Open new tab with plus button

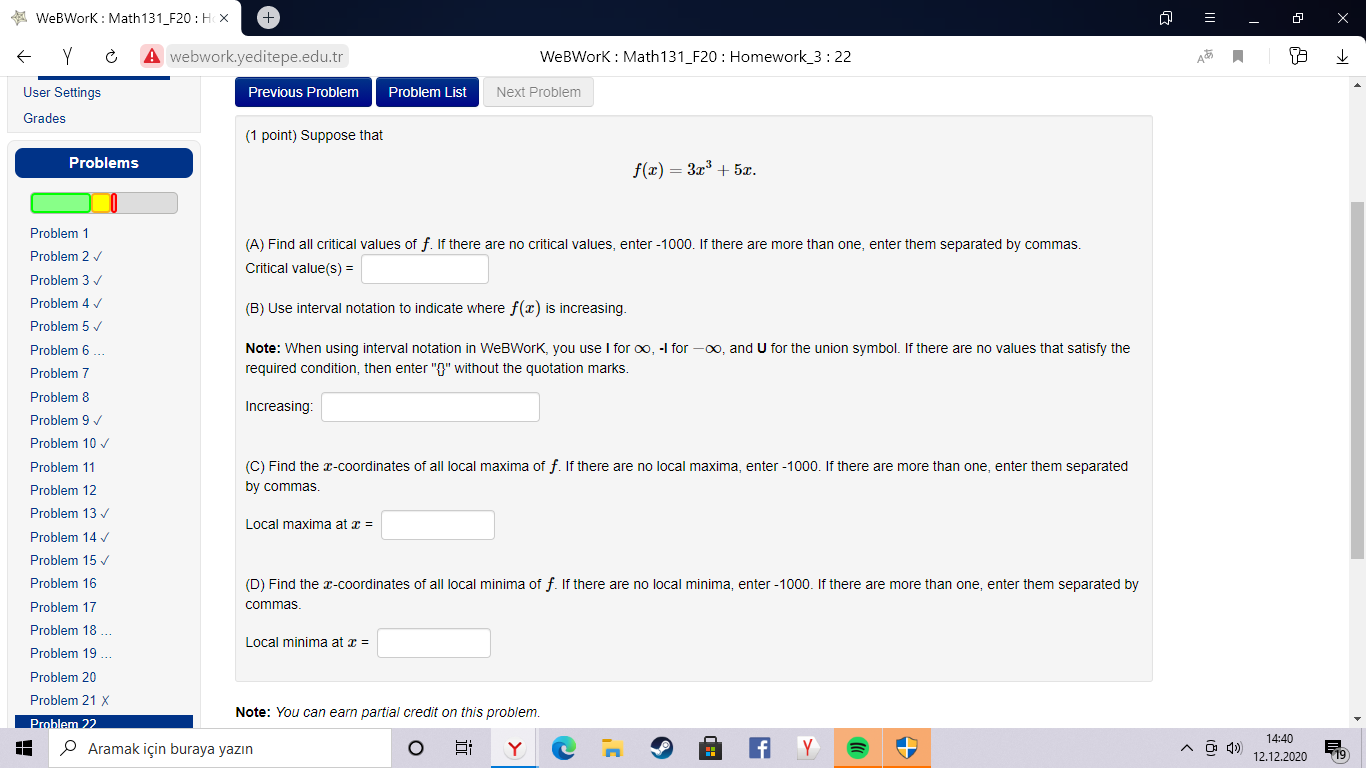268,18
